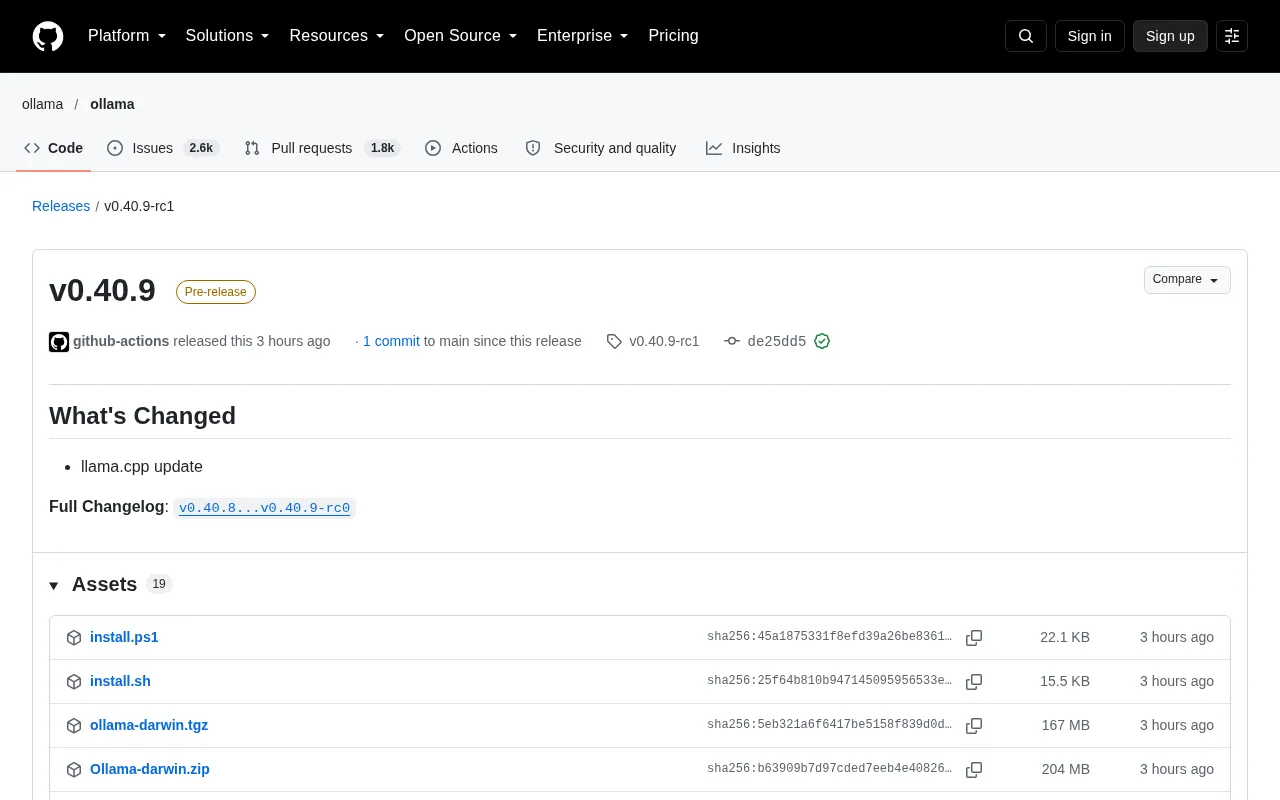Expand the Open Source dropdown menu
The width and height of the screenshot is (1280, 800).
point(461,36)
